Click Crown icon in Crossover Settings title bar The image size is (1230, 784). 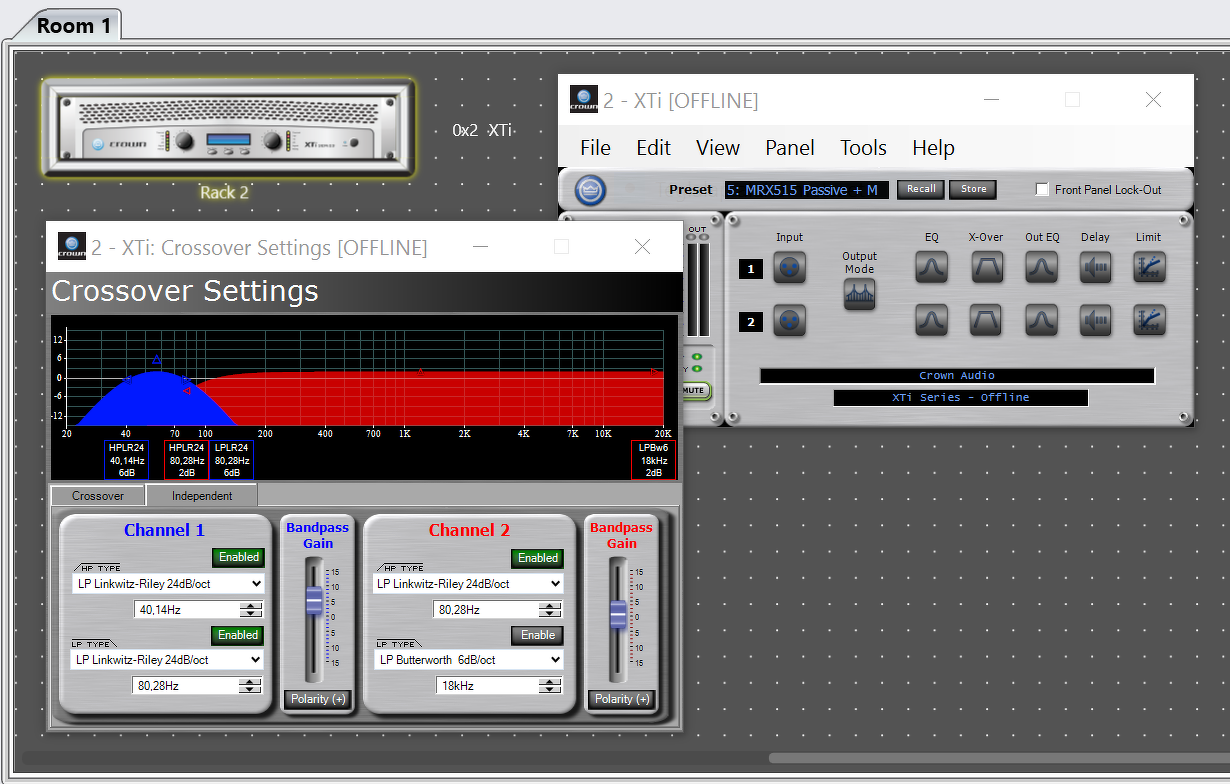pos(72,247)
